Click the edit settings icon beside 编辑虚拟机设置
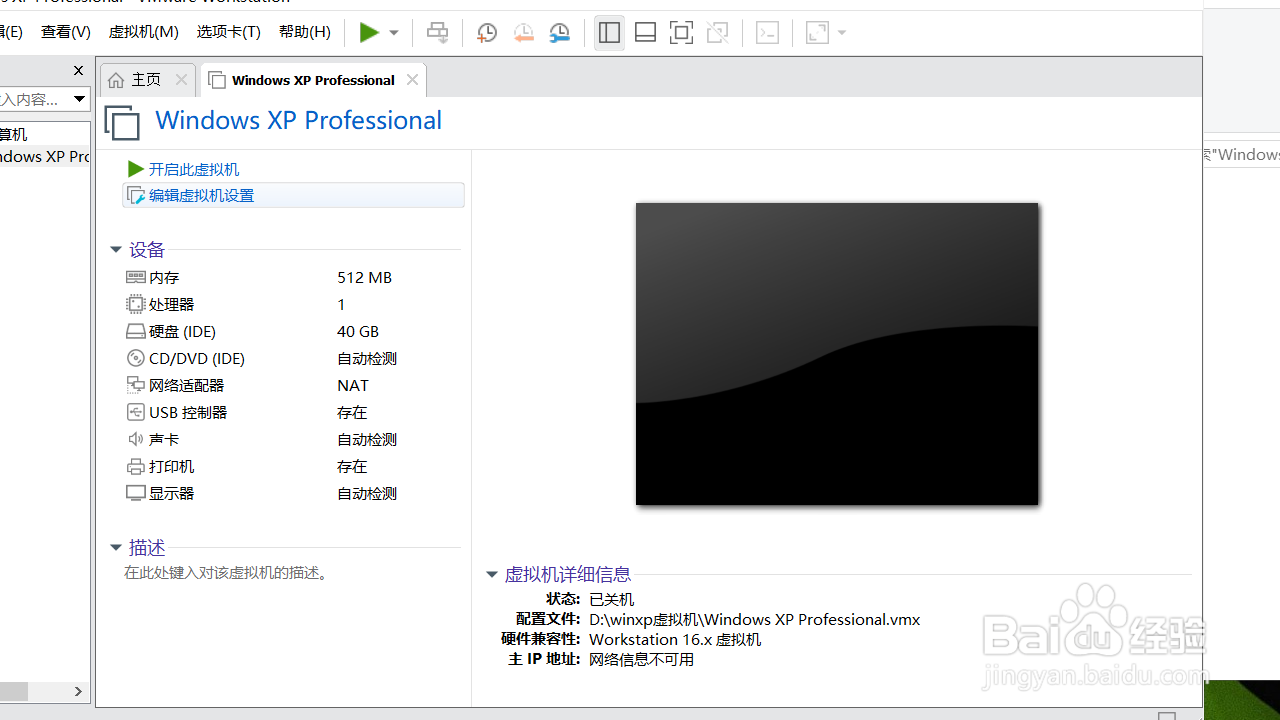 click(136, 195)
